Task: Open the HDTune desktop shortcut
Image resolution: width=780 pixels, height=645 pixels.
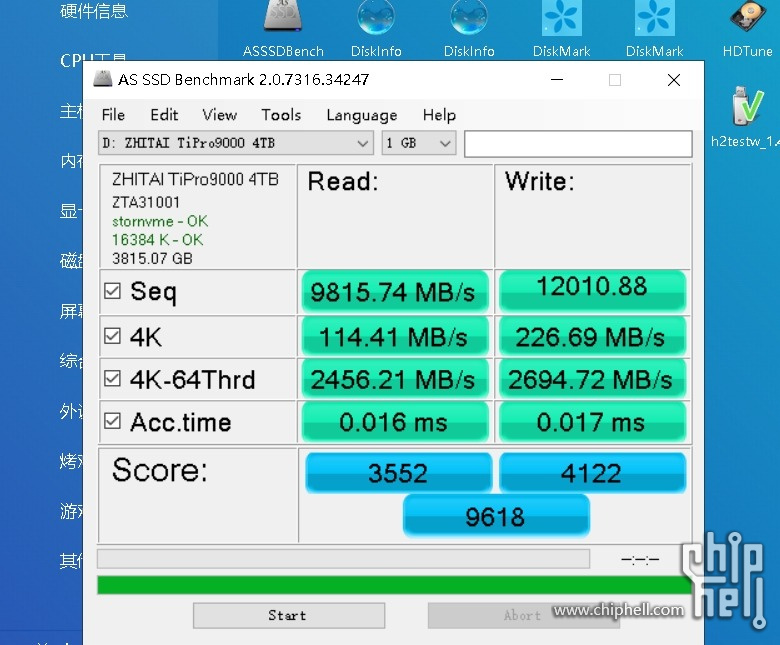Action: coord(748,29)
